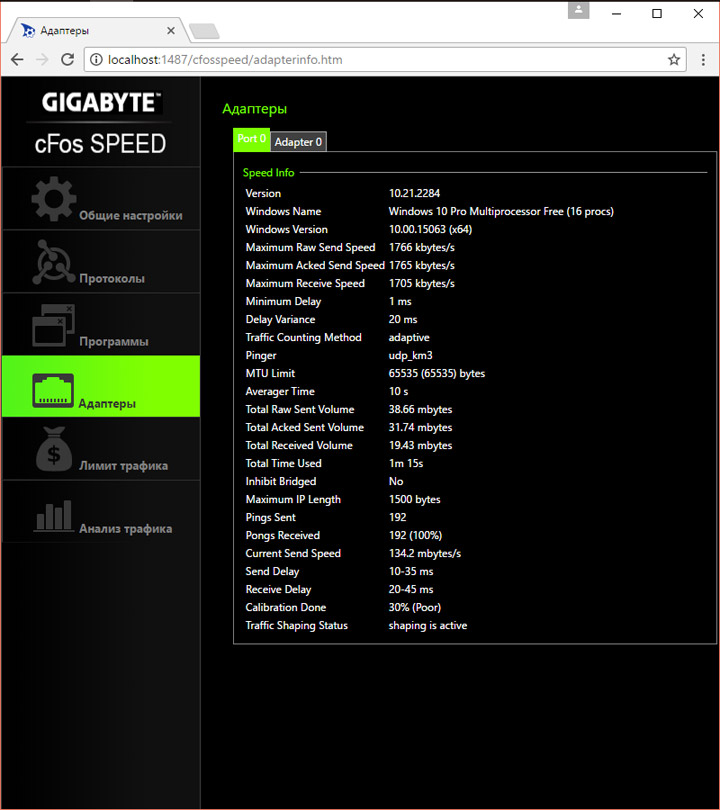Select the Адаптеры network port icon

click(53, 391)
